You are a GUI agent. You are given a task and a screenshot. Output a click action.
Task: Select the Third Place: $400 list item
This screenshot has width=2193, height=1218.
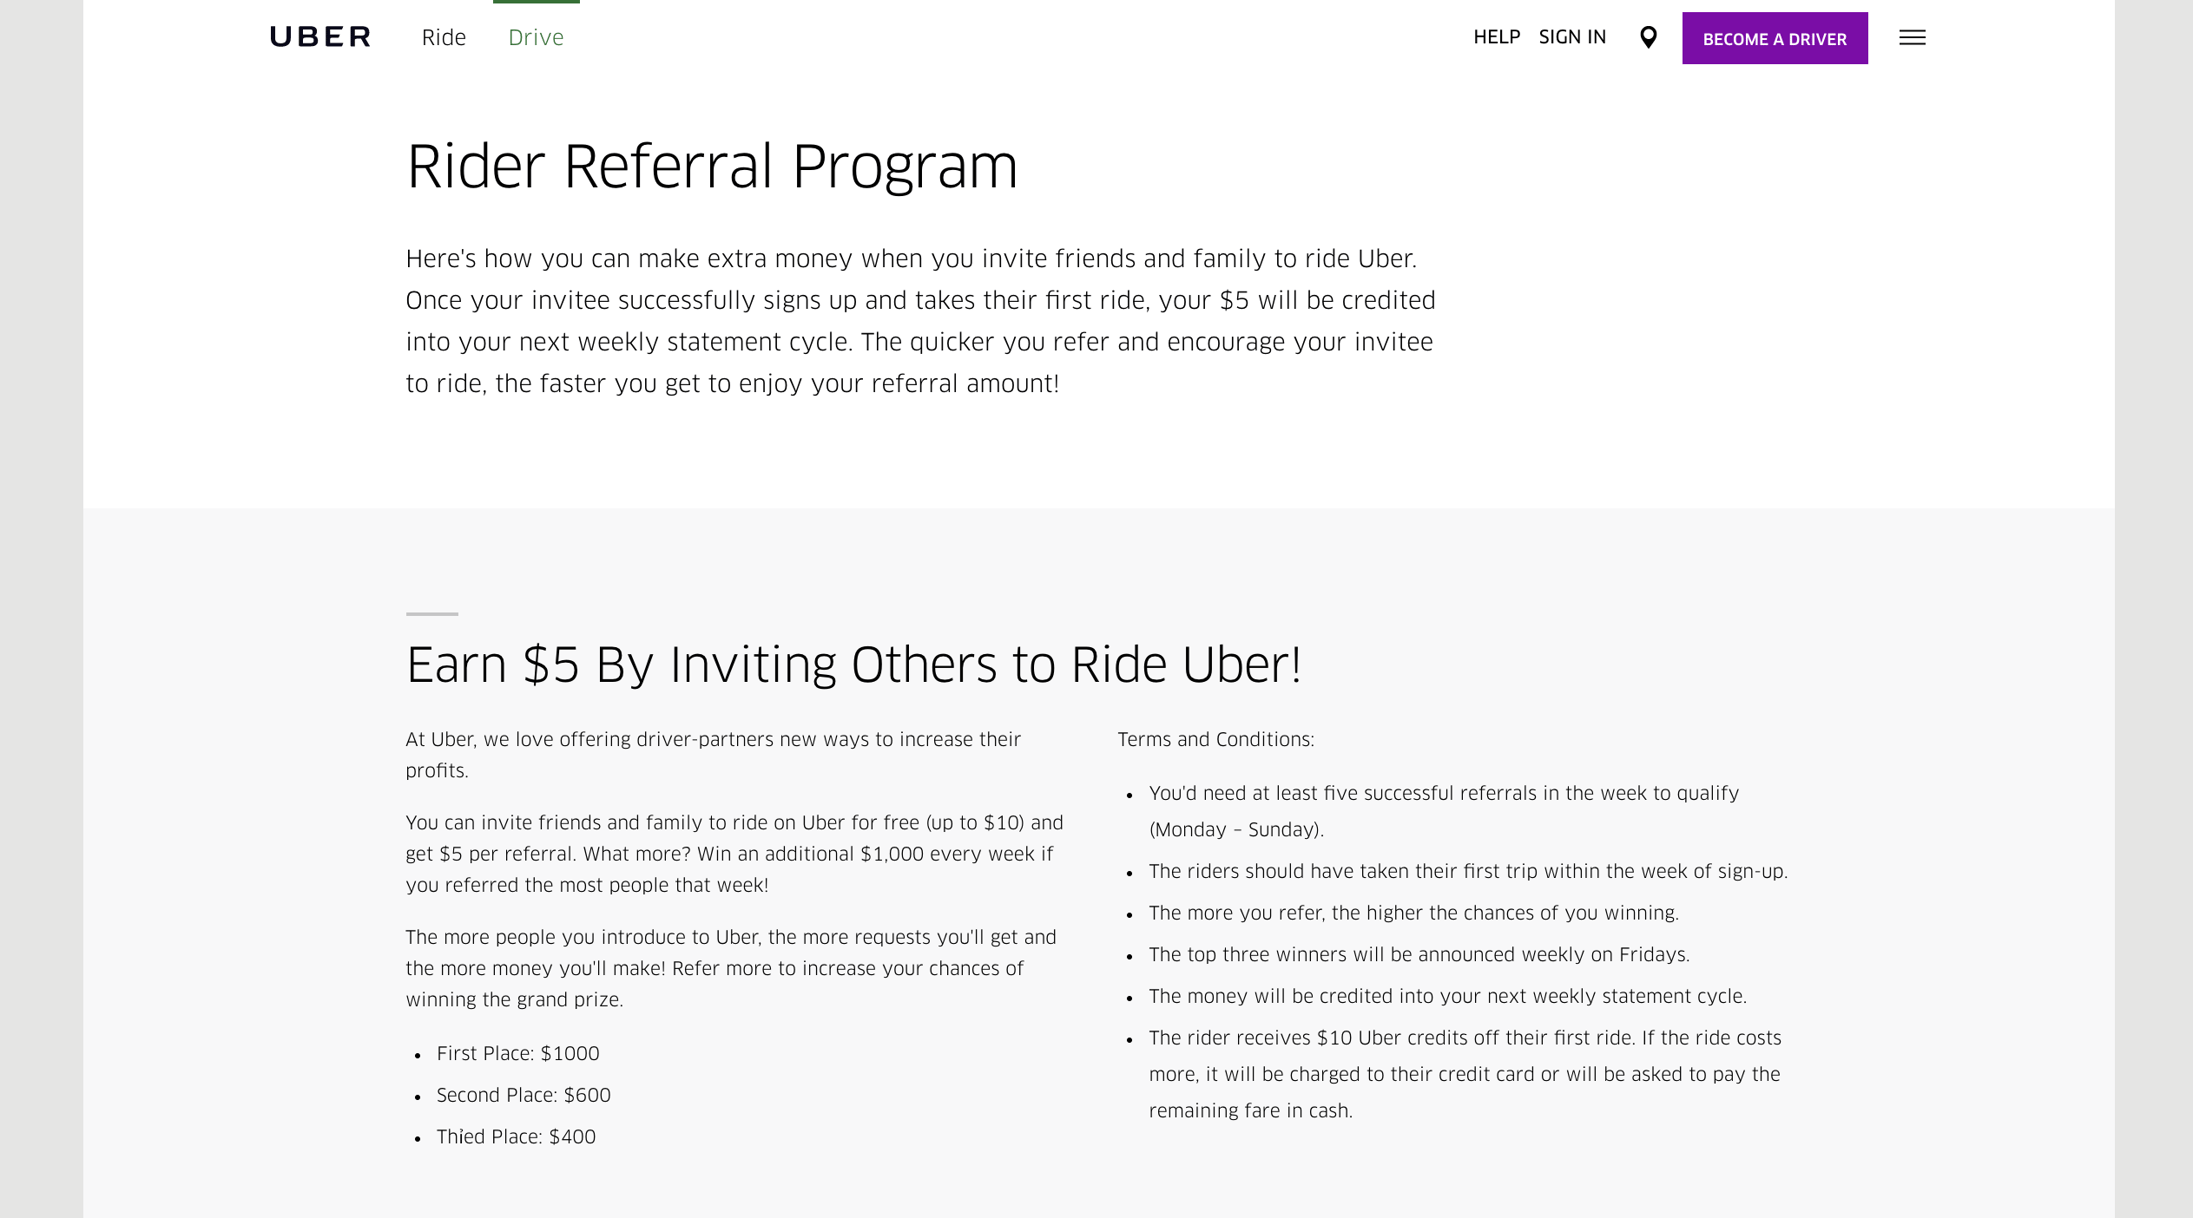516,1137
